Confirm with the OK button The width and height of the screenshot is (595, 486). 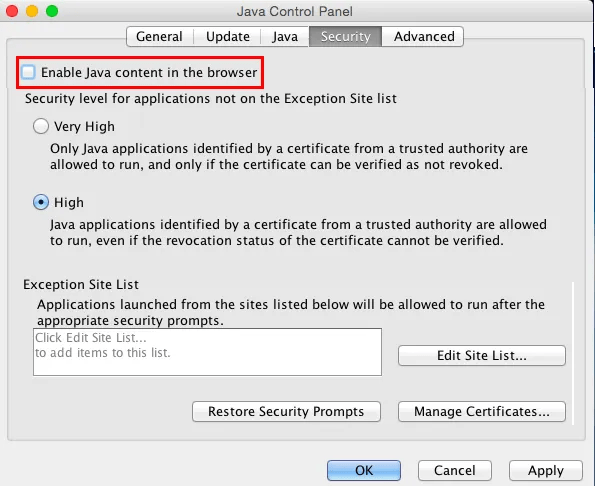pyautogui.click(x=364, y=470)
